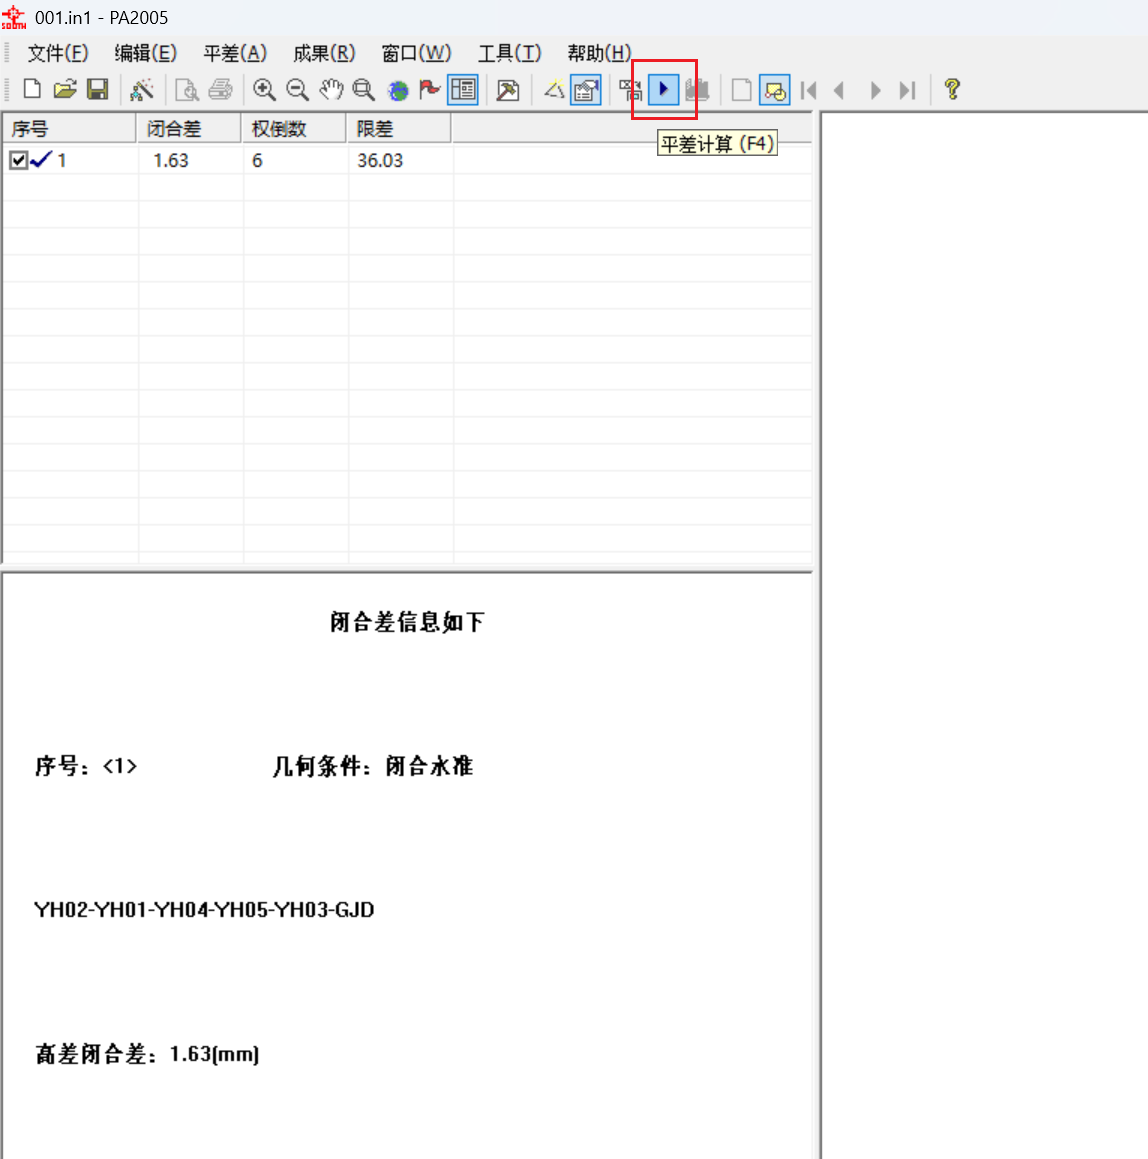Open the 工具(T) menu
The height and width of the screenshot is (1159, 1148).
[x=509, y=53]
